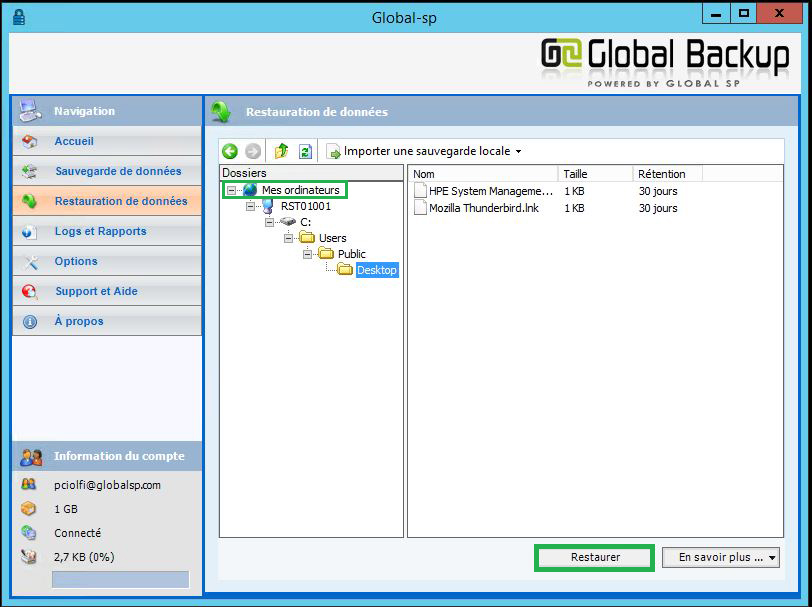
Task: Open Logs et Rapports section
Action: [107, 232]
